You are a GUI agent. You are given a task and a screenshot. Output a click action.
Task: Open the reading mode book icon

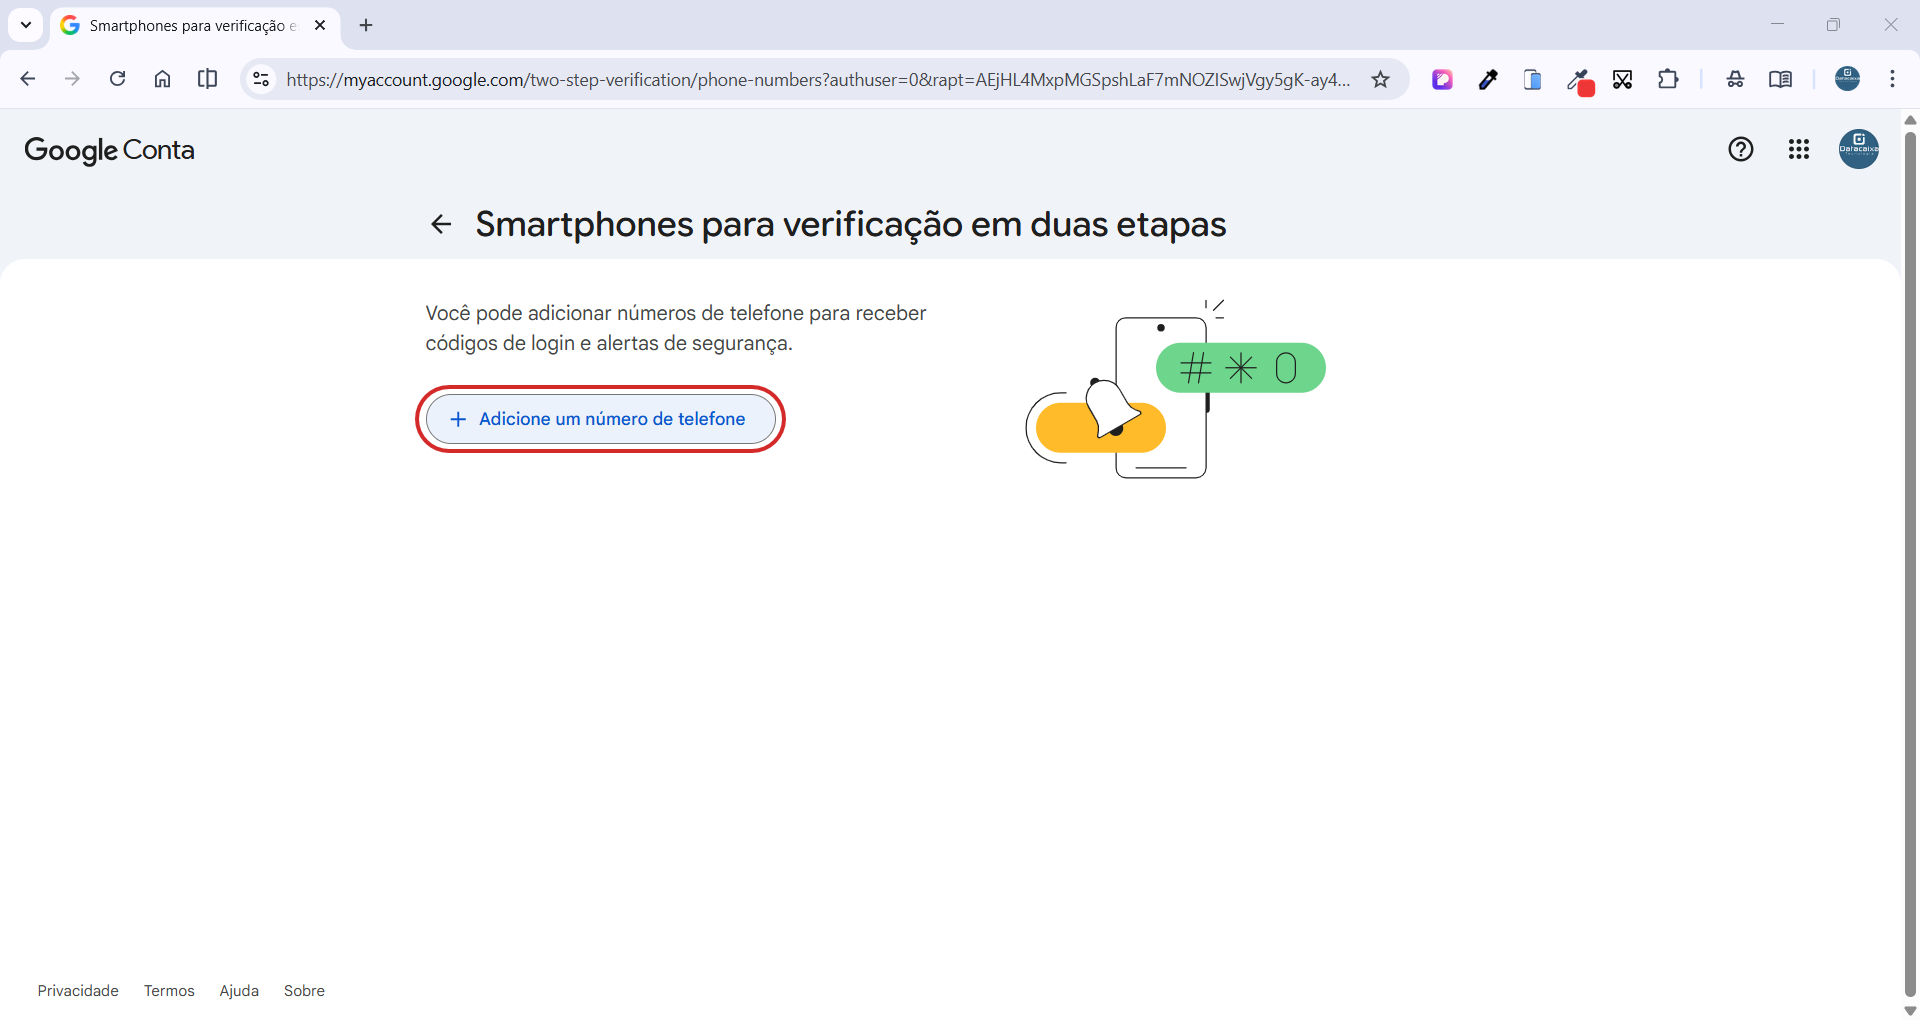(1780, 79)
